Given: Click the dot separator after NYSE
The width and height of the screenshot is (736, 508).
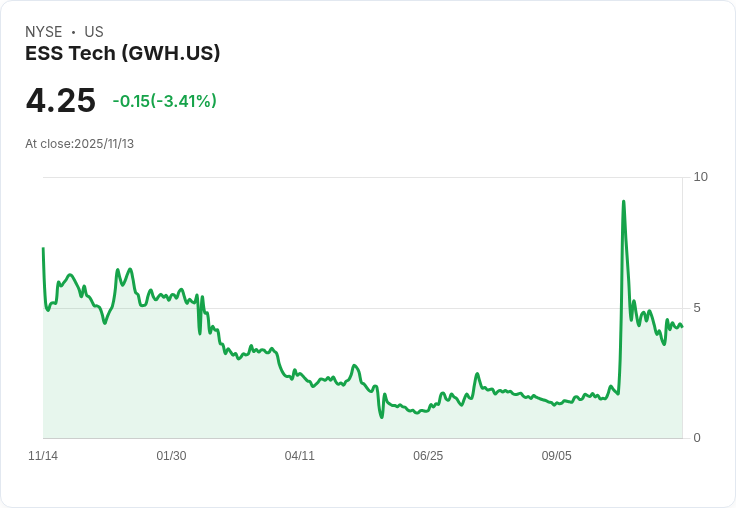Looking at the screenshot, I should coord(73,32).
